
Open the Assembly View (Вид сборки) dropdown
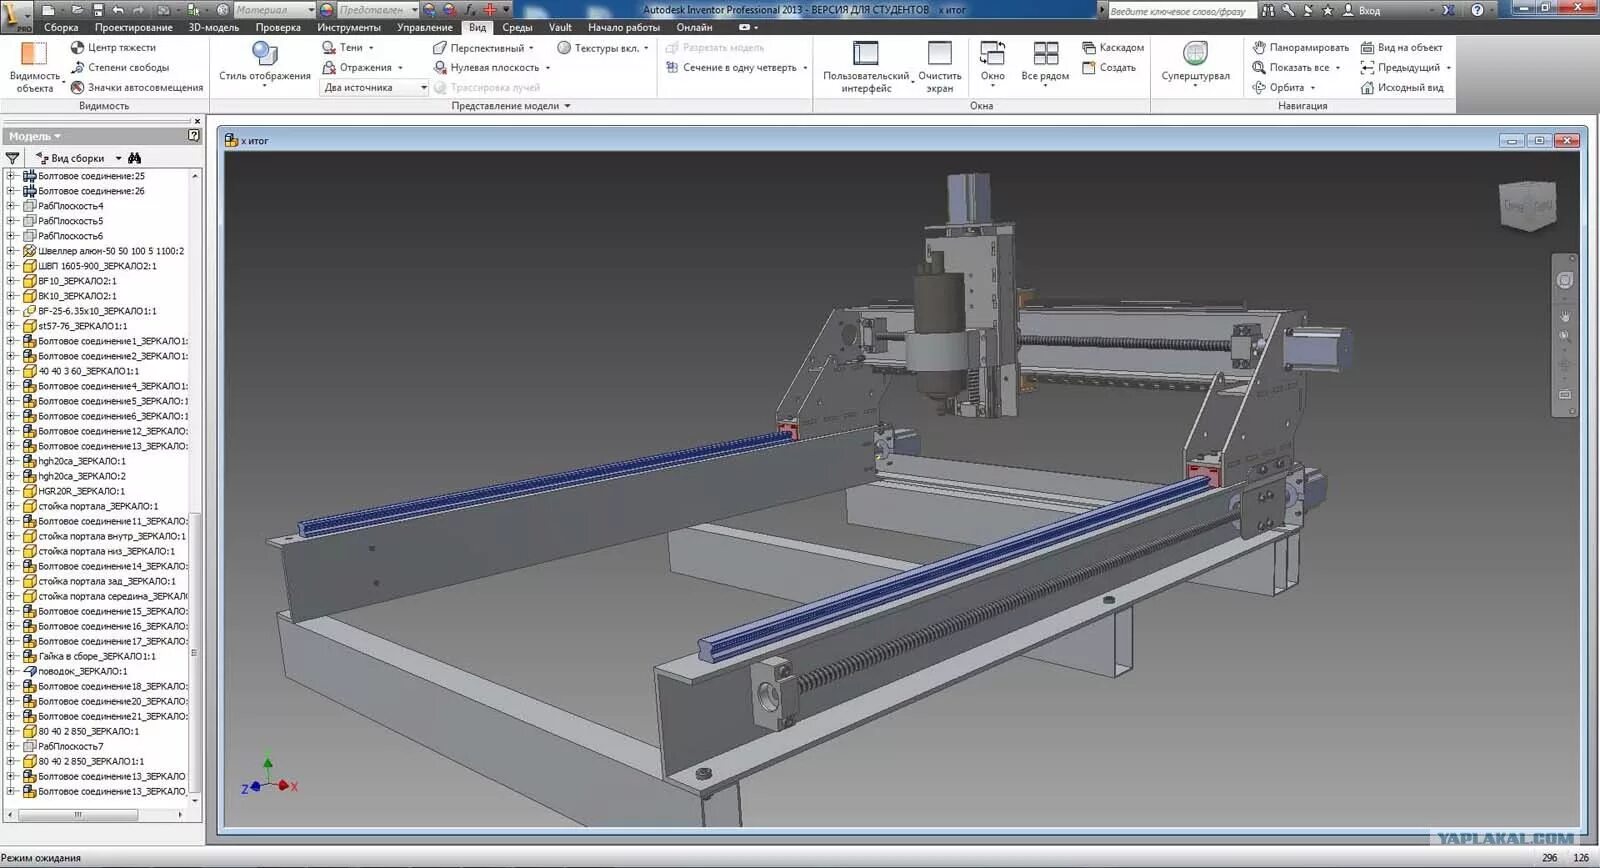point(78,158)
